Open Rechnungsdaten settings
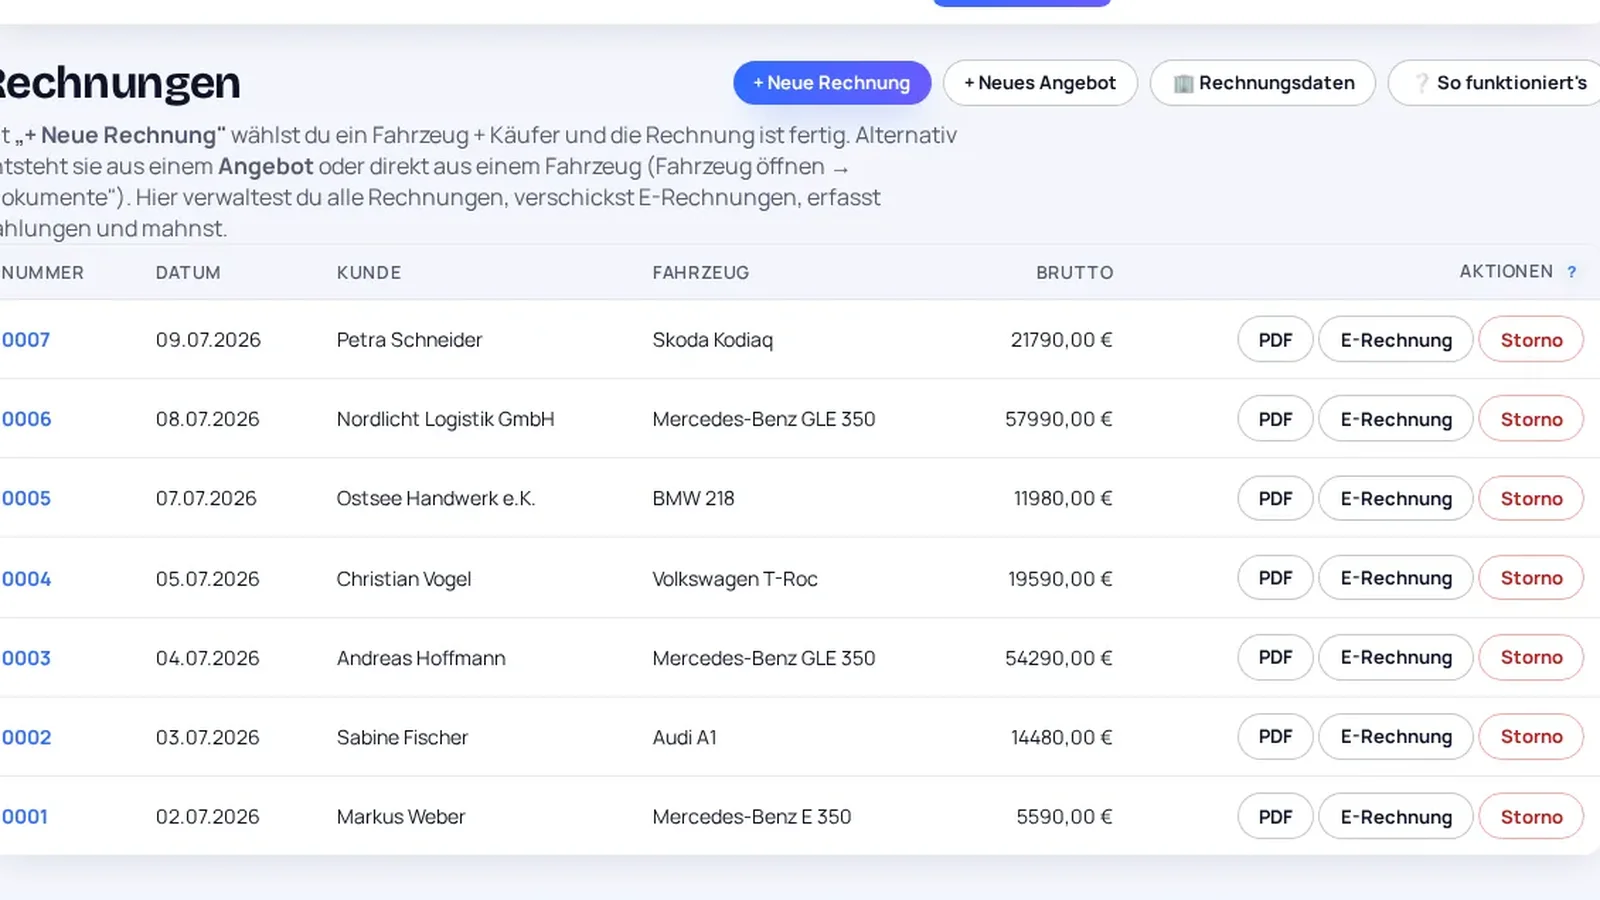The image size is (1600, 900). coord(1263,83)
